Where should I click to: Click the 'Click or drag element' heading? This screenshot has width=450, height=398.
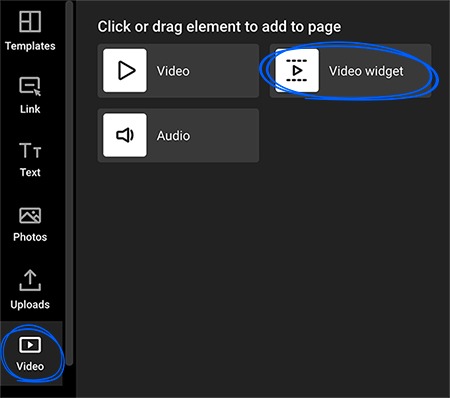219,27
